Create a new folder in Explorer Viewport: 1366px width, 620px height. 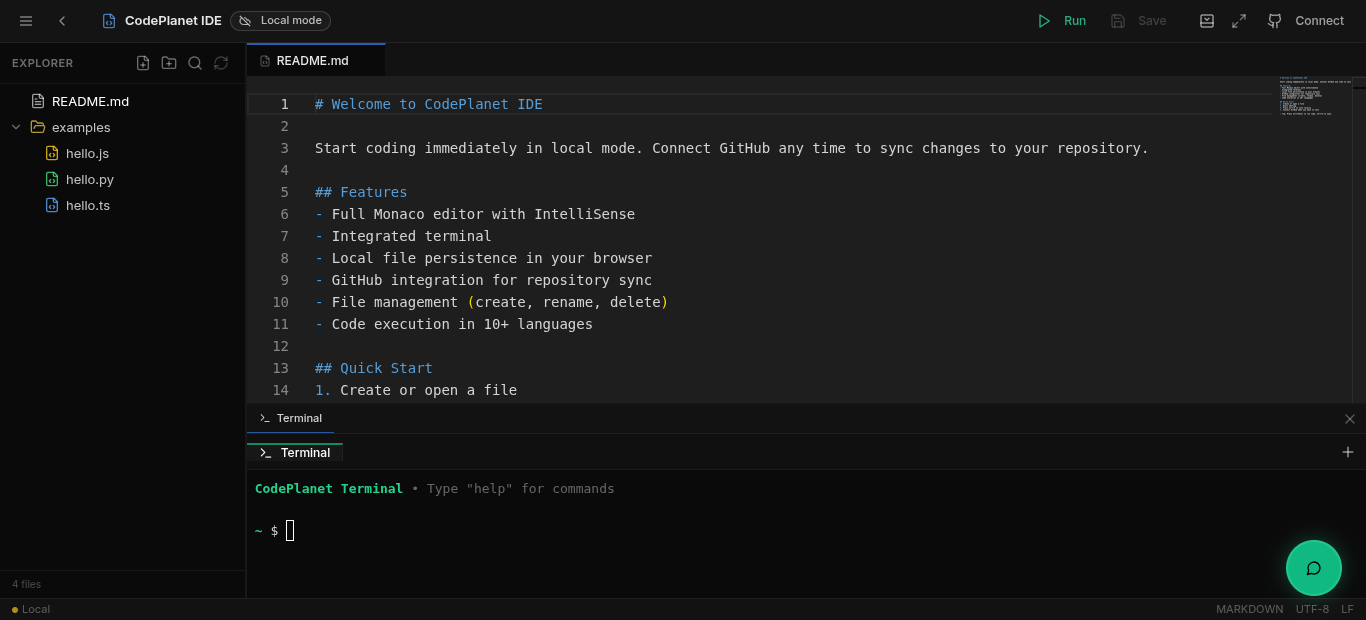pyautogui.click(x=169, y=63)
